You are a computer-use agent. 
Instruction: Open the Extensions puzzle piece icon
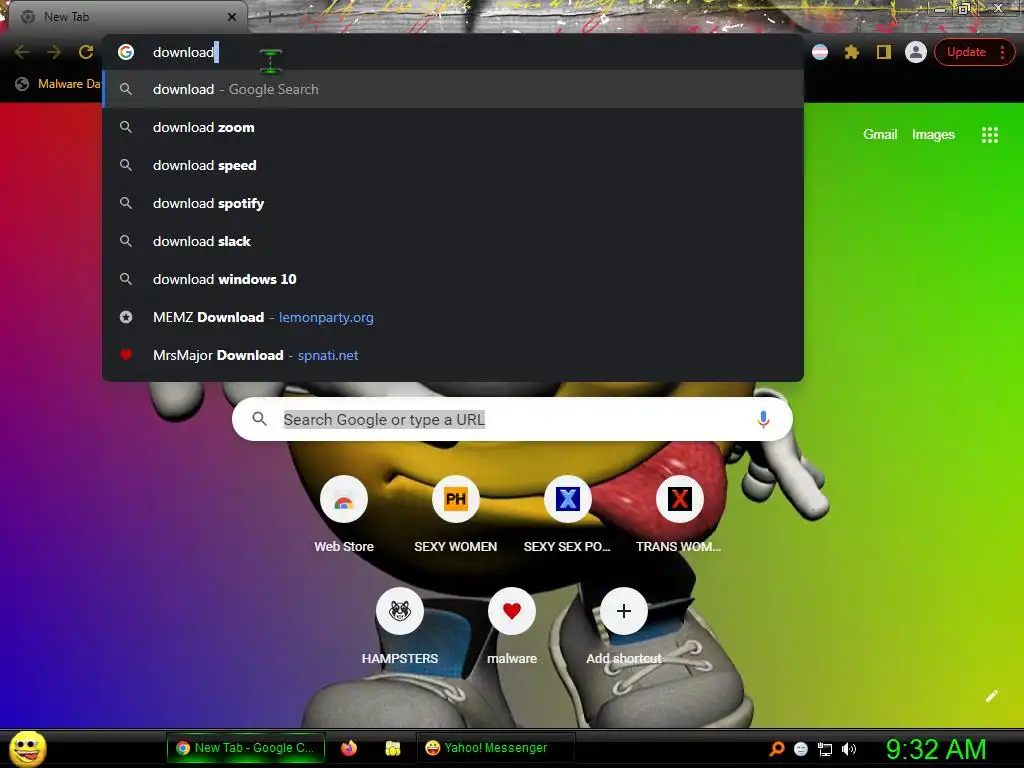coord(852,52)
